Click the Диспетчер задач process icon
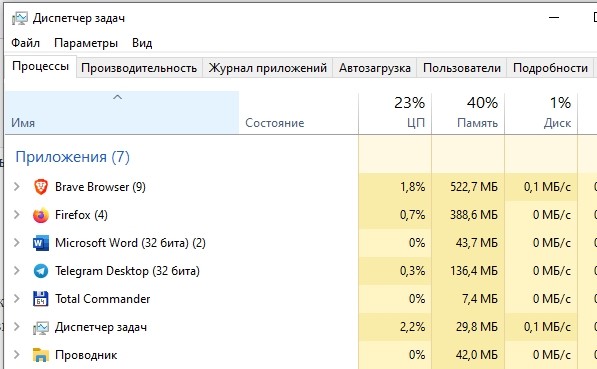Image resolution: width=597 pixels, height=369 pixels. pyautogui.click(x=41, y=327)
